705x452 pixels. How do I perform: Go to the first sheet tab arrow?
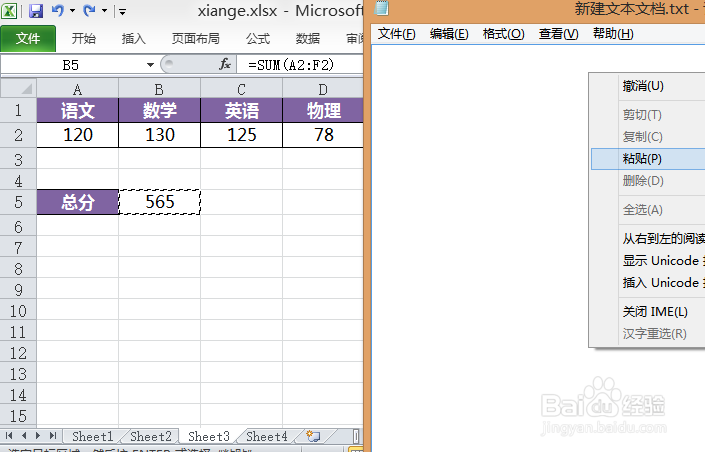pyautogui.click(x=9, y=435)
